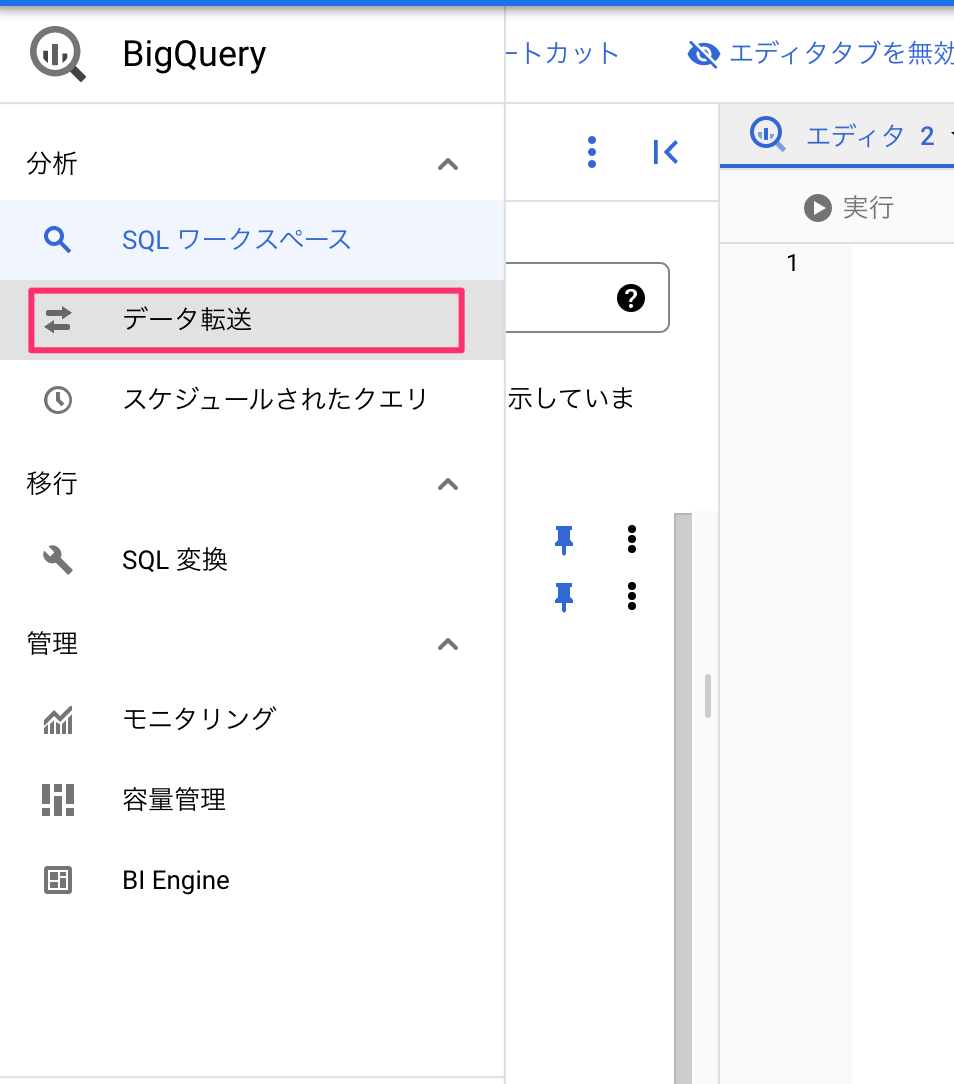This screenshot has height=1084, width=954.
Task: Click the wrench icon beside SQL 変換
Action: pos(57,560)
